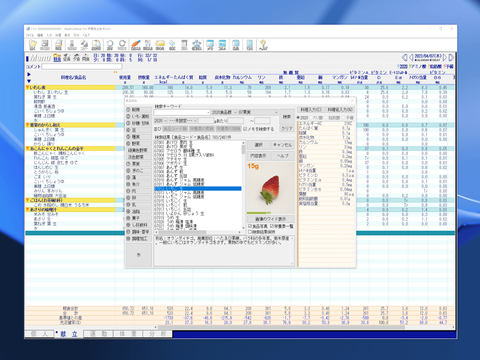Viewport: 480px width, 360px height.
Task: Click the キャンセル button
Action: tap(282, 145)
